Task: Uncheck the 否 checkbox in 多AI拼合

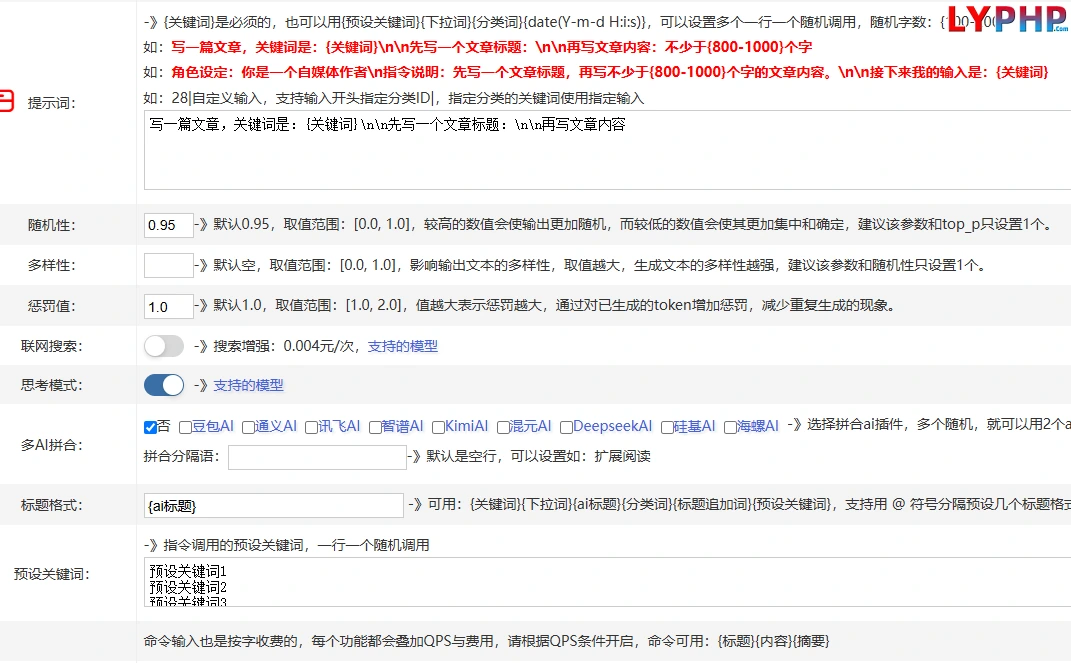Action: point(150,427)
